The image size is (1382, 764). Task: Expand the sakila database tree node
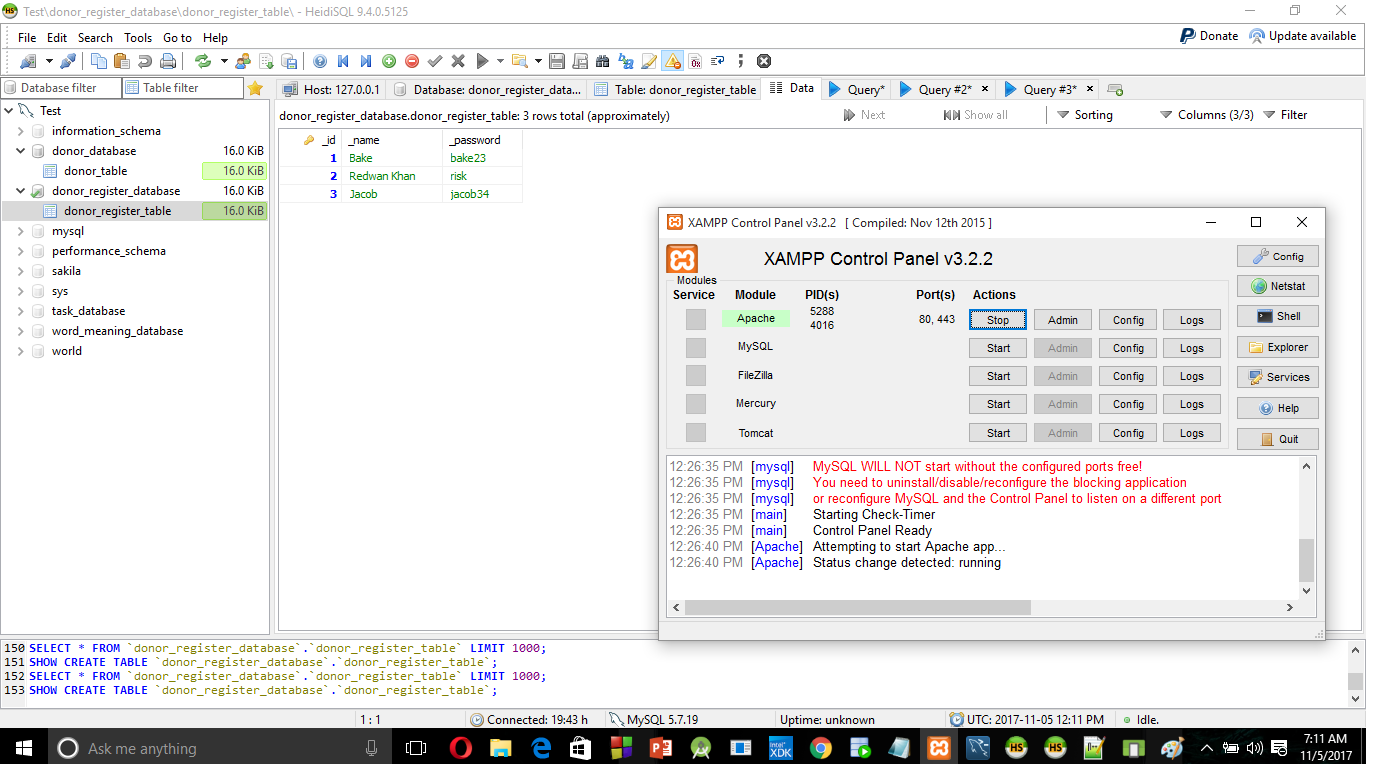(21, 271)
